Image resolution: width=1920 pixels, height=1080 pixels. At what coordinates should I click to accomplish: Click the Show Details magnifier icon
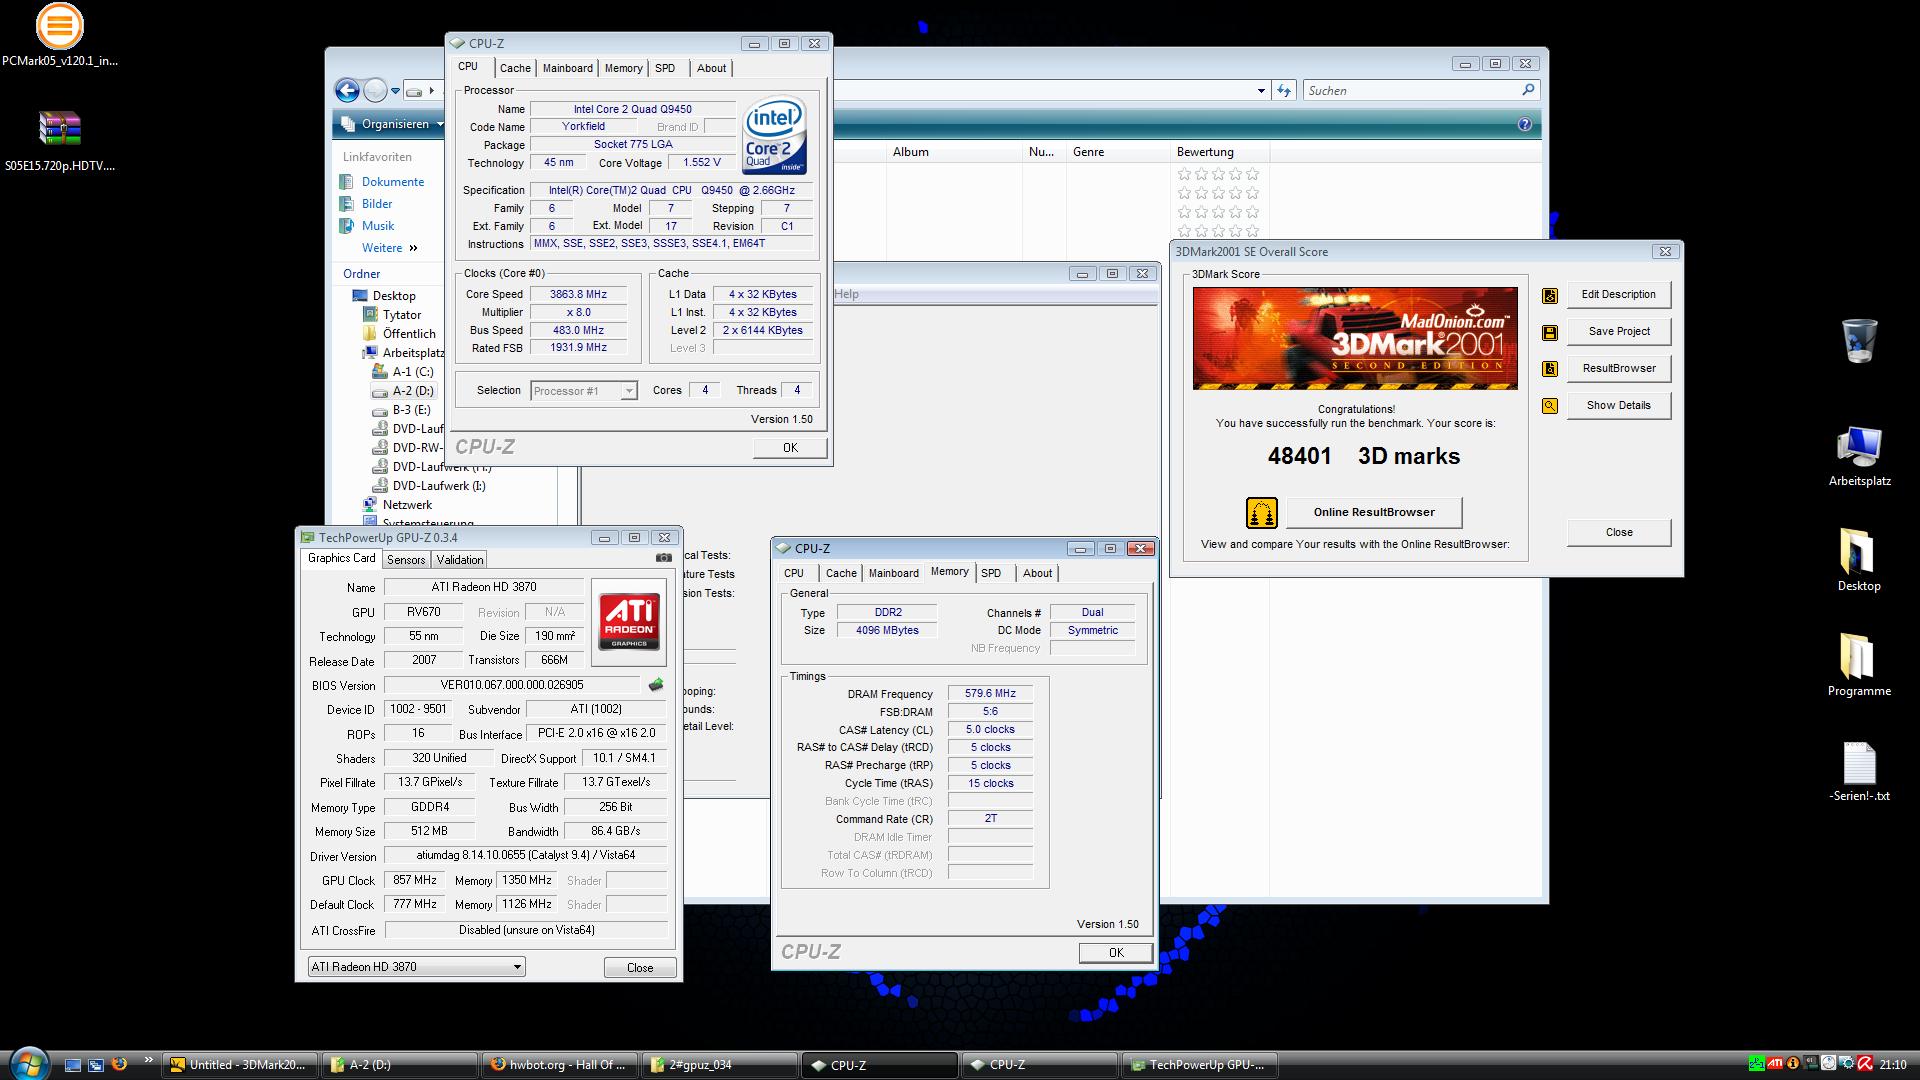[x=1550, y=406]
